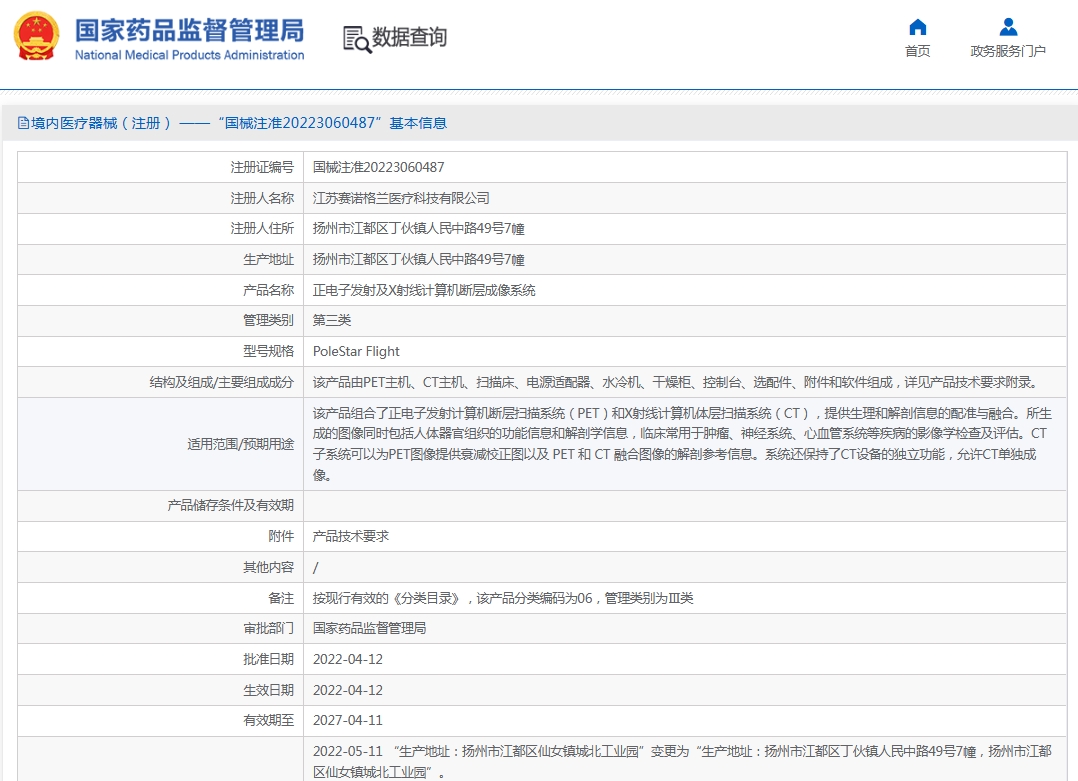The height and width of the screenshot is (781, 1078).
Task: Click the 生产地址 label cell
Action: coord(160,259)
